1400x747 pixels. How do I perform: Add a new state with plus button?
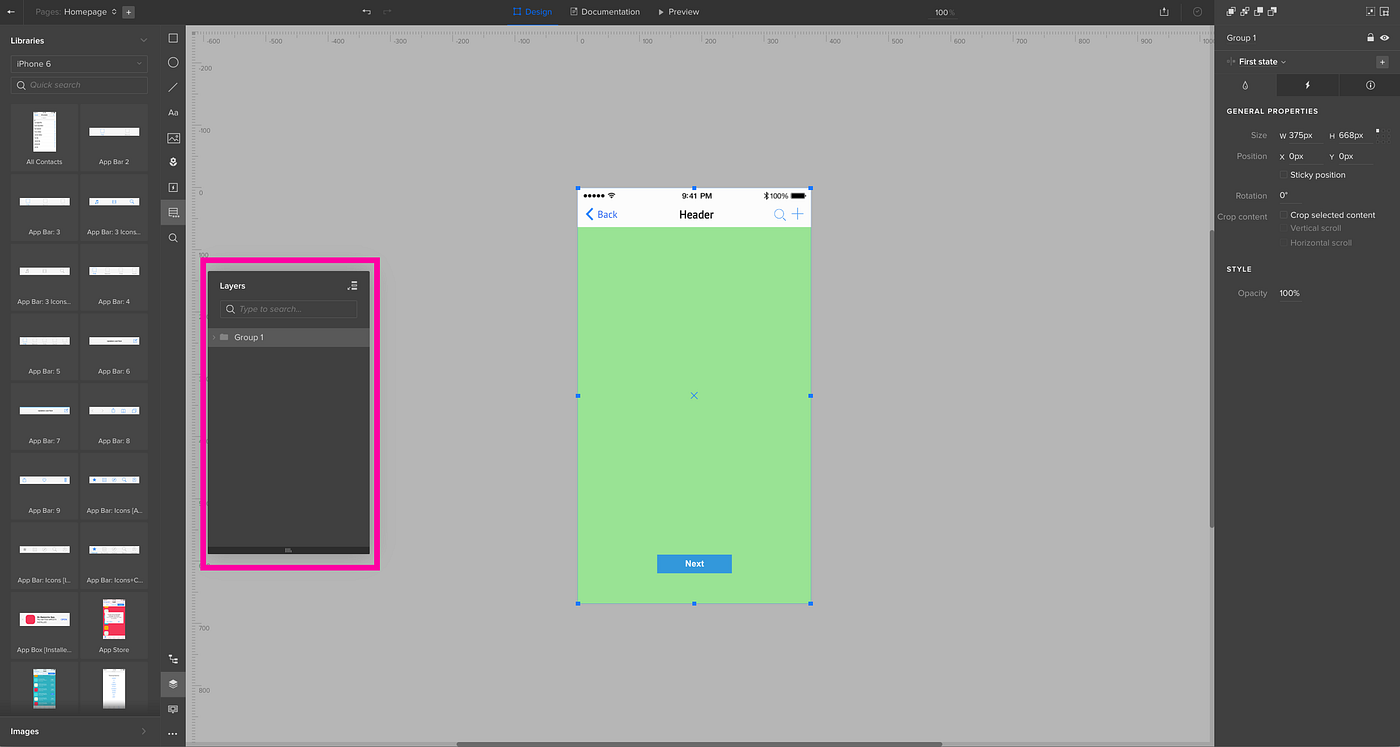pos(1382,62)
